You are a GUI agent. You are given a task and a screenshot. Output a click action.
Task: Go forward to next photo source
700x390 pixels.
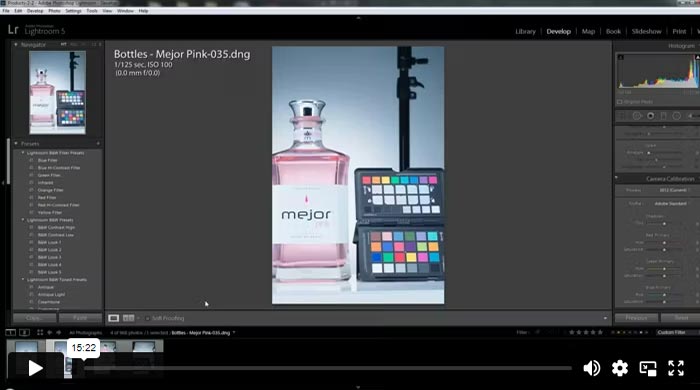tap(58, 332)
